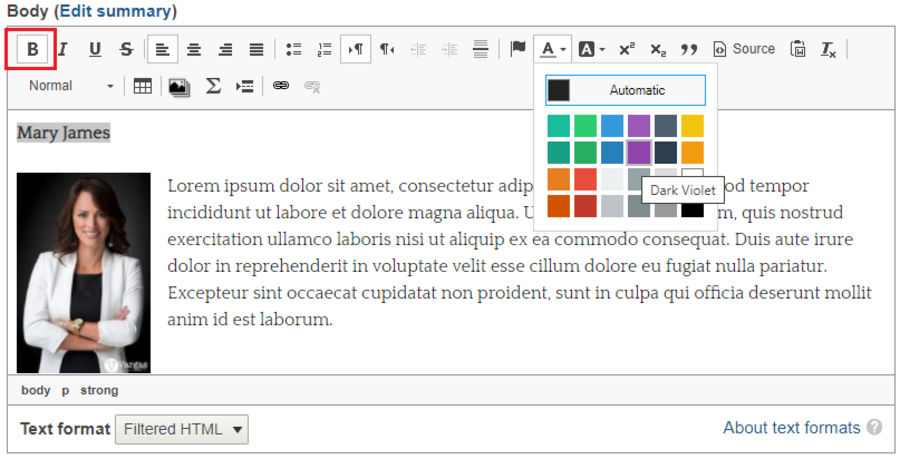This screenshot has height=459, width=900.
Task: Click the link icon
Action: point(281,87)
